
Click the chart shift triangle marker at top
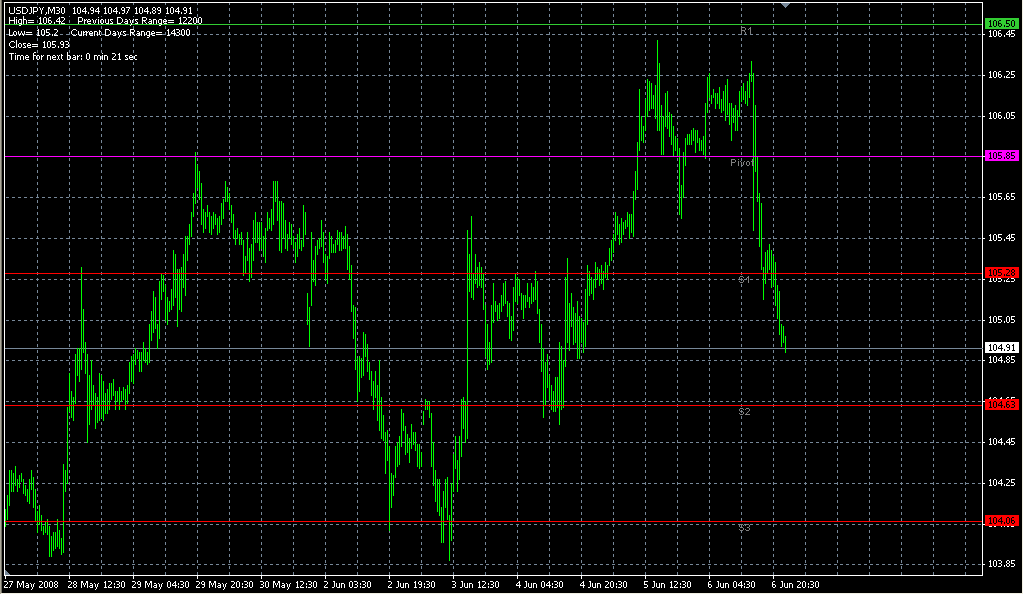click(x=786, y=5)
